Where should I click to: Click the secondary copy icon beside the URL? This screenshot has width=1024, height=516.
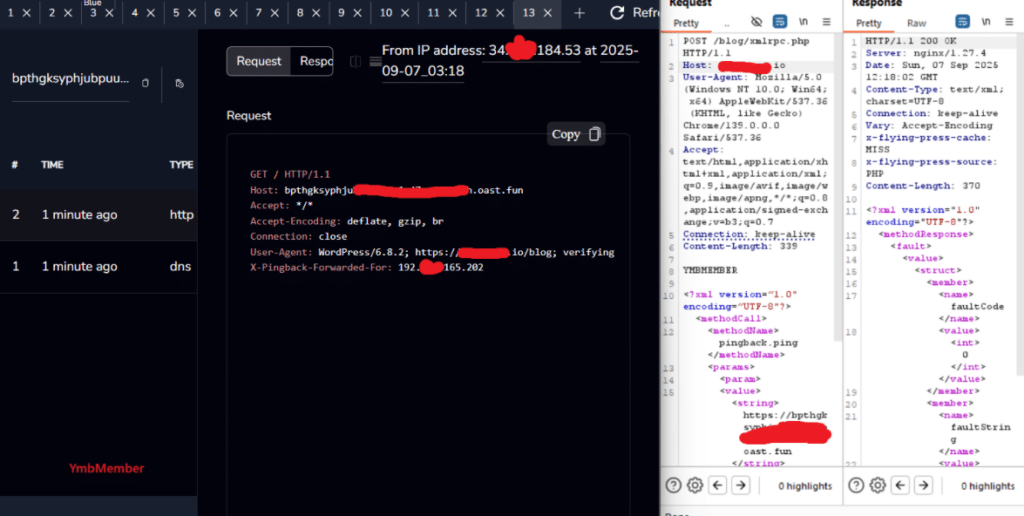[x=180, y=83]
